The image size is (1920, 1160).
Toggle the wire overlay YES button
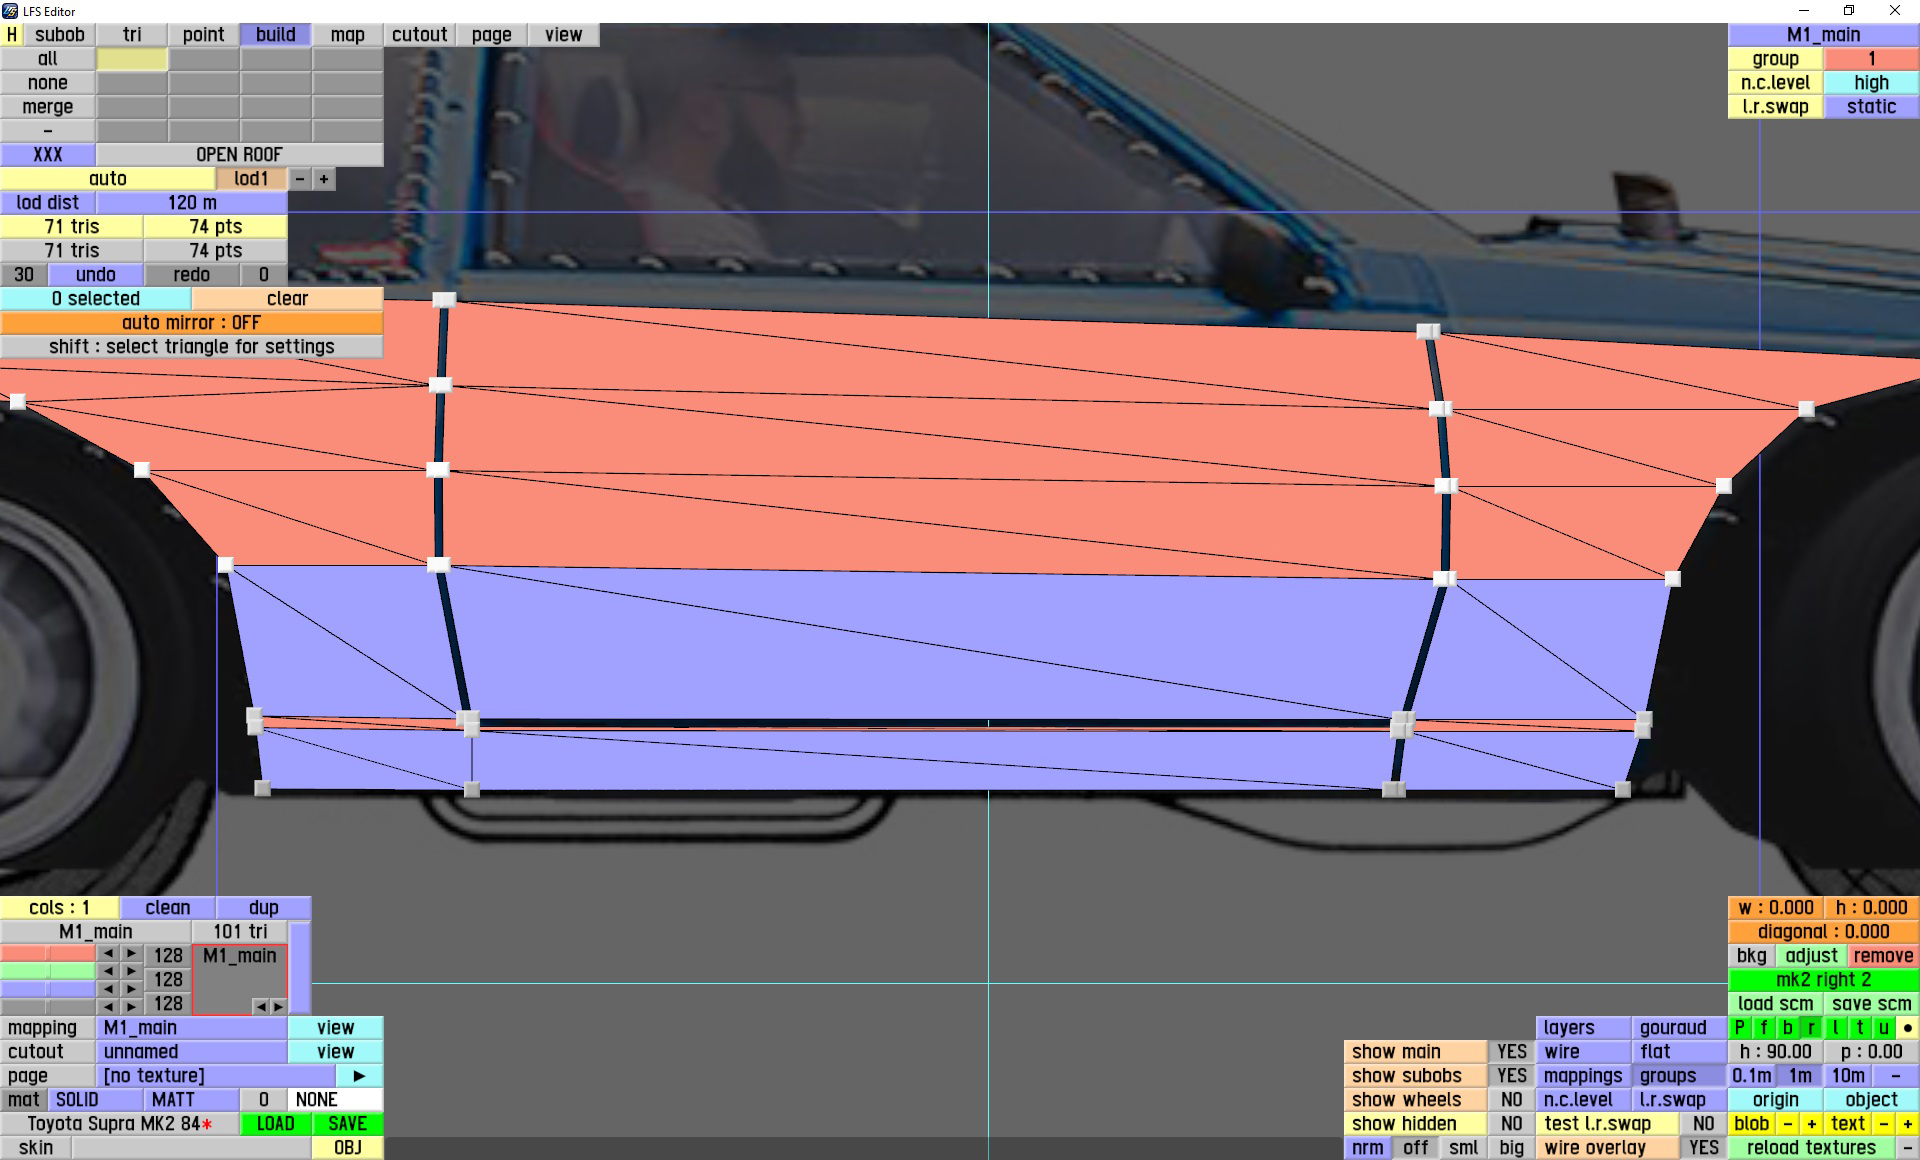(x=1703, y=1147)
